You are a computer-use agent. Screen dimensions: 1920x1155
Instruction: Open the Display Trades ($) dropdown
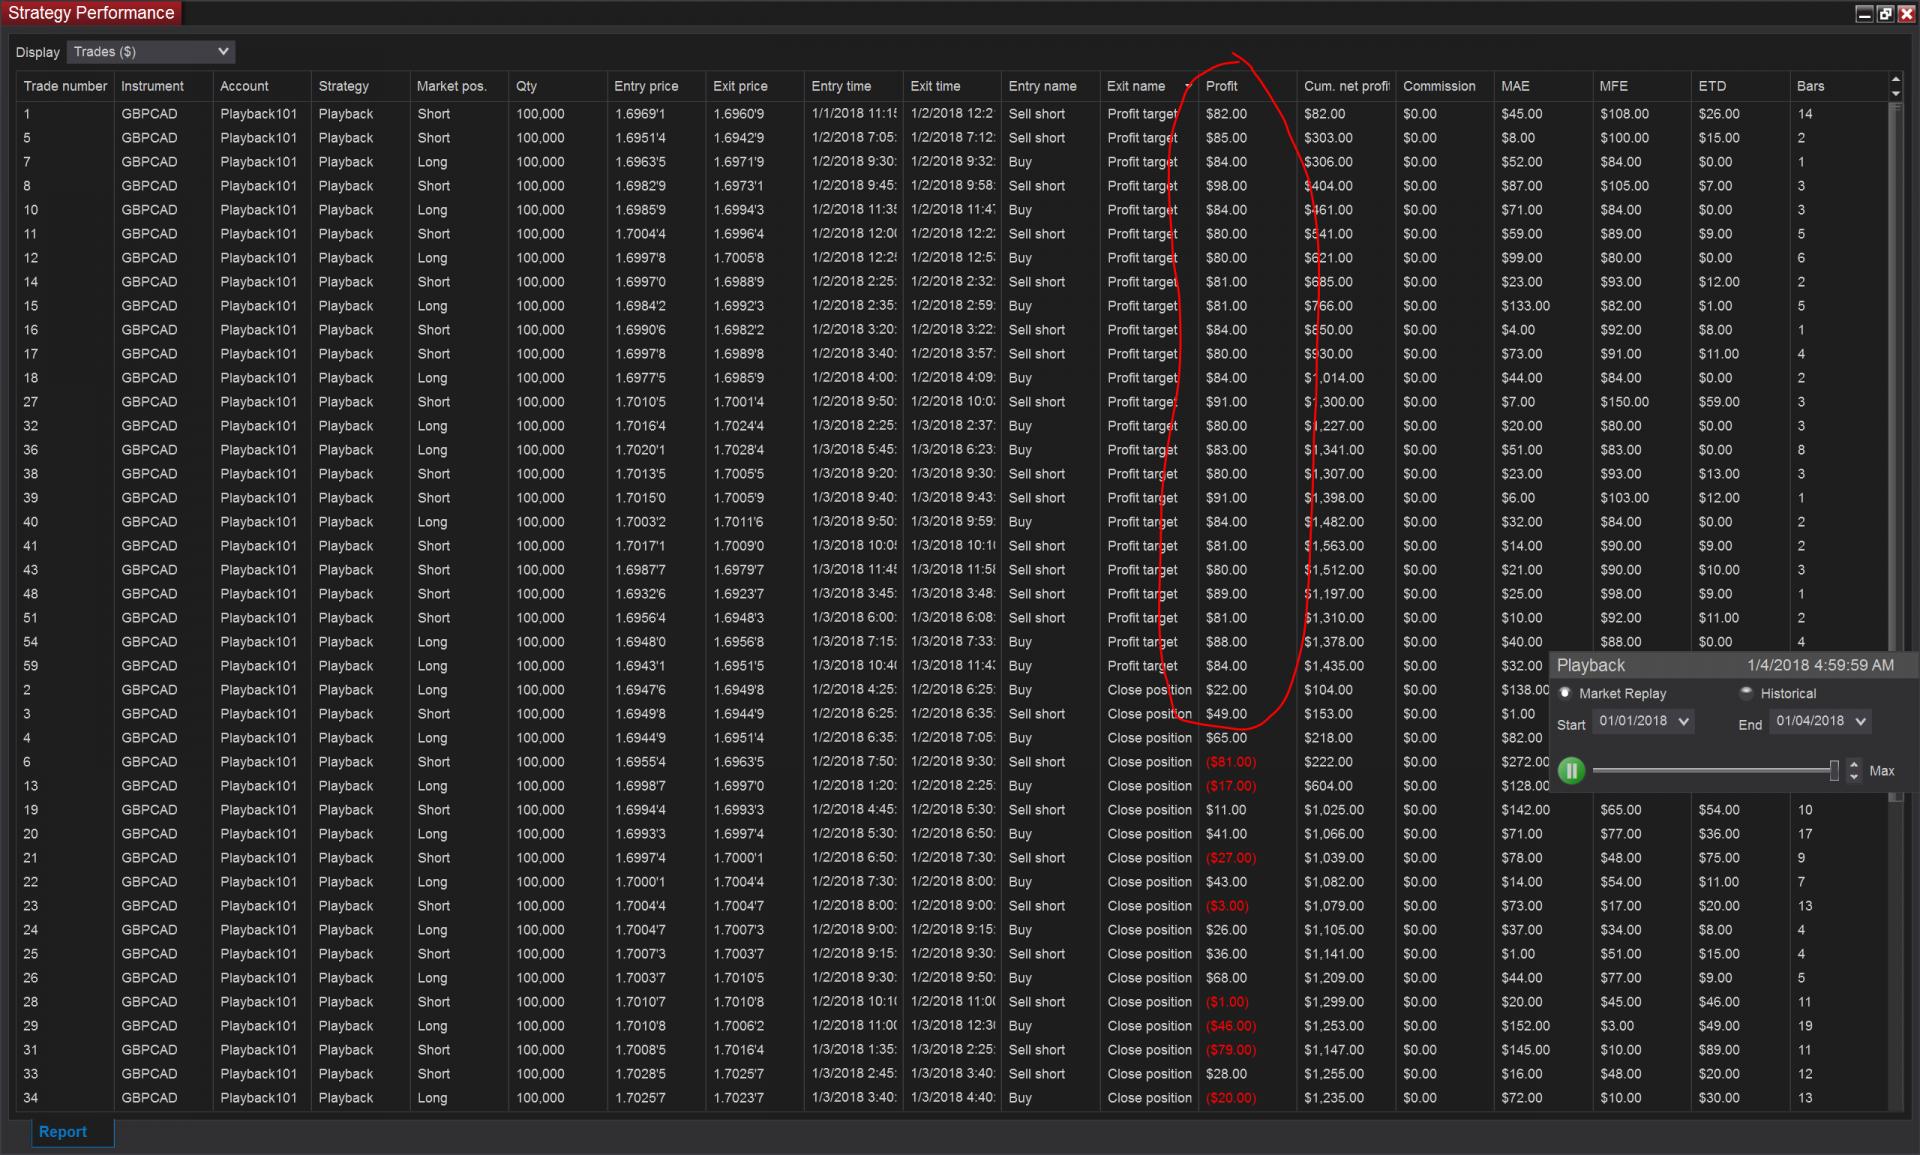[x=152, y=52]
